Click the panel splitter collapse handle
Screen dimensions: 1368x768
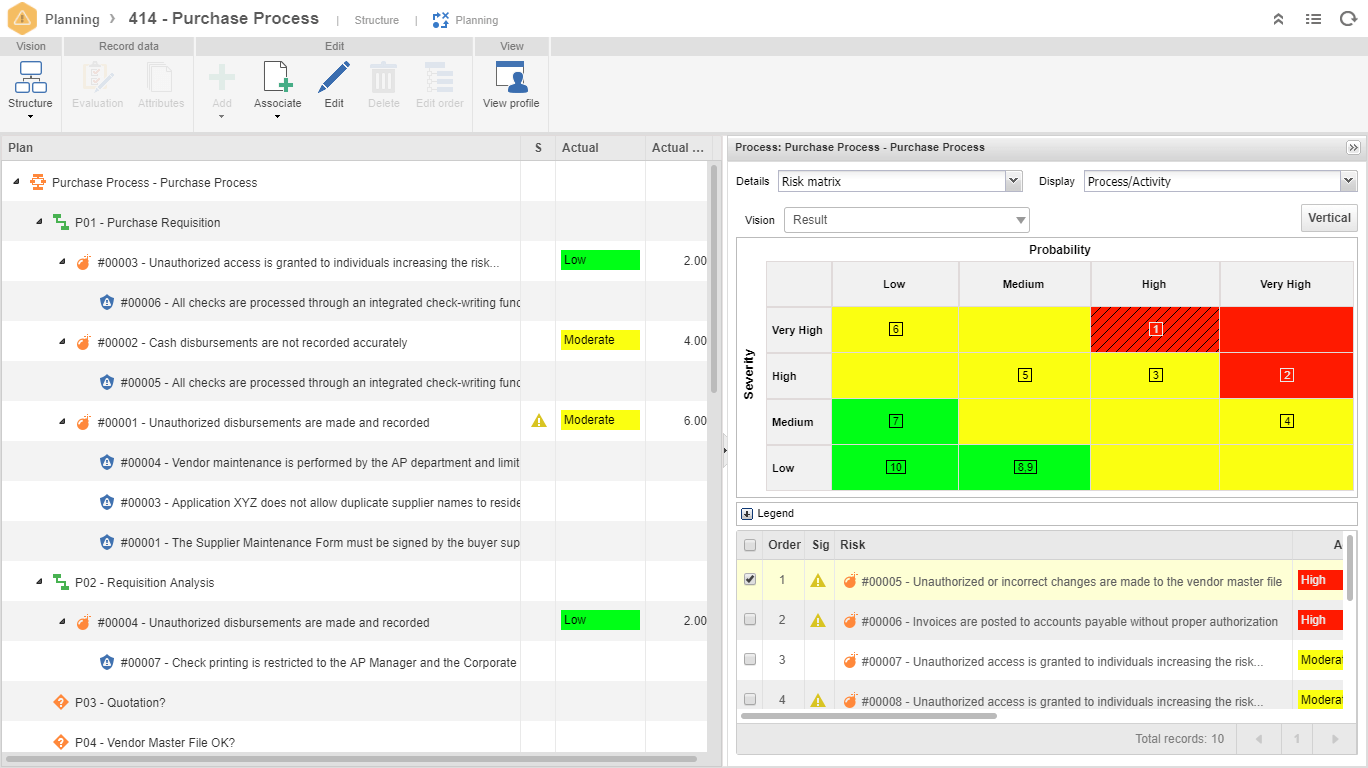pyautogui.click(x=724, y=451)
